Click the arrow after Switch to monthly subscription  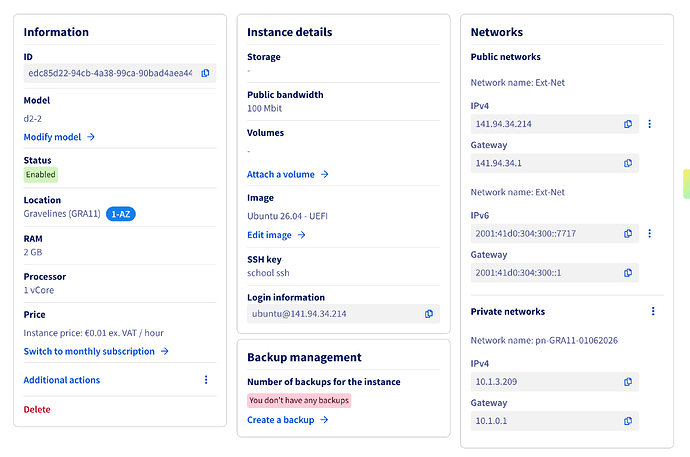click(165, 351)
